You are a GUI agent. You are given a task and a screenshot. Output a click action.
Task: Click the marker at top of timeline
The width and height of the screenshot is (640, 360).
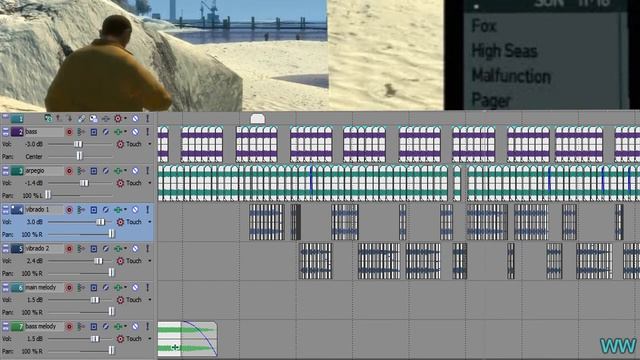click(x=258, y=118)
